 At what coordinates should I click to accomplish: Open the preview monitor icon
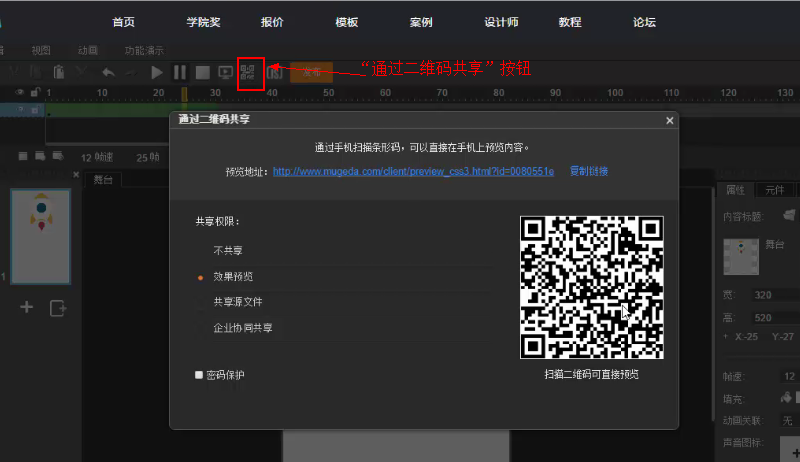(225, 72)
